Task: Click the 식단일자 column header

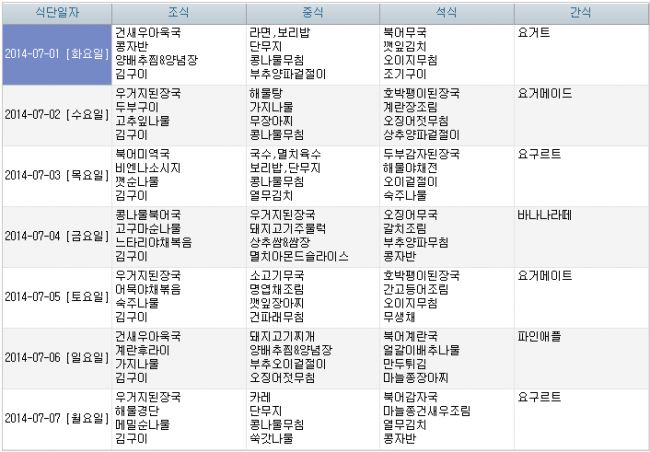Action: coord(56,13)
